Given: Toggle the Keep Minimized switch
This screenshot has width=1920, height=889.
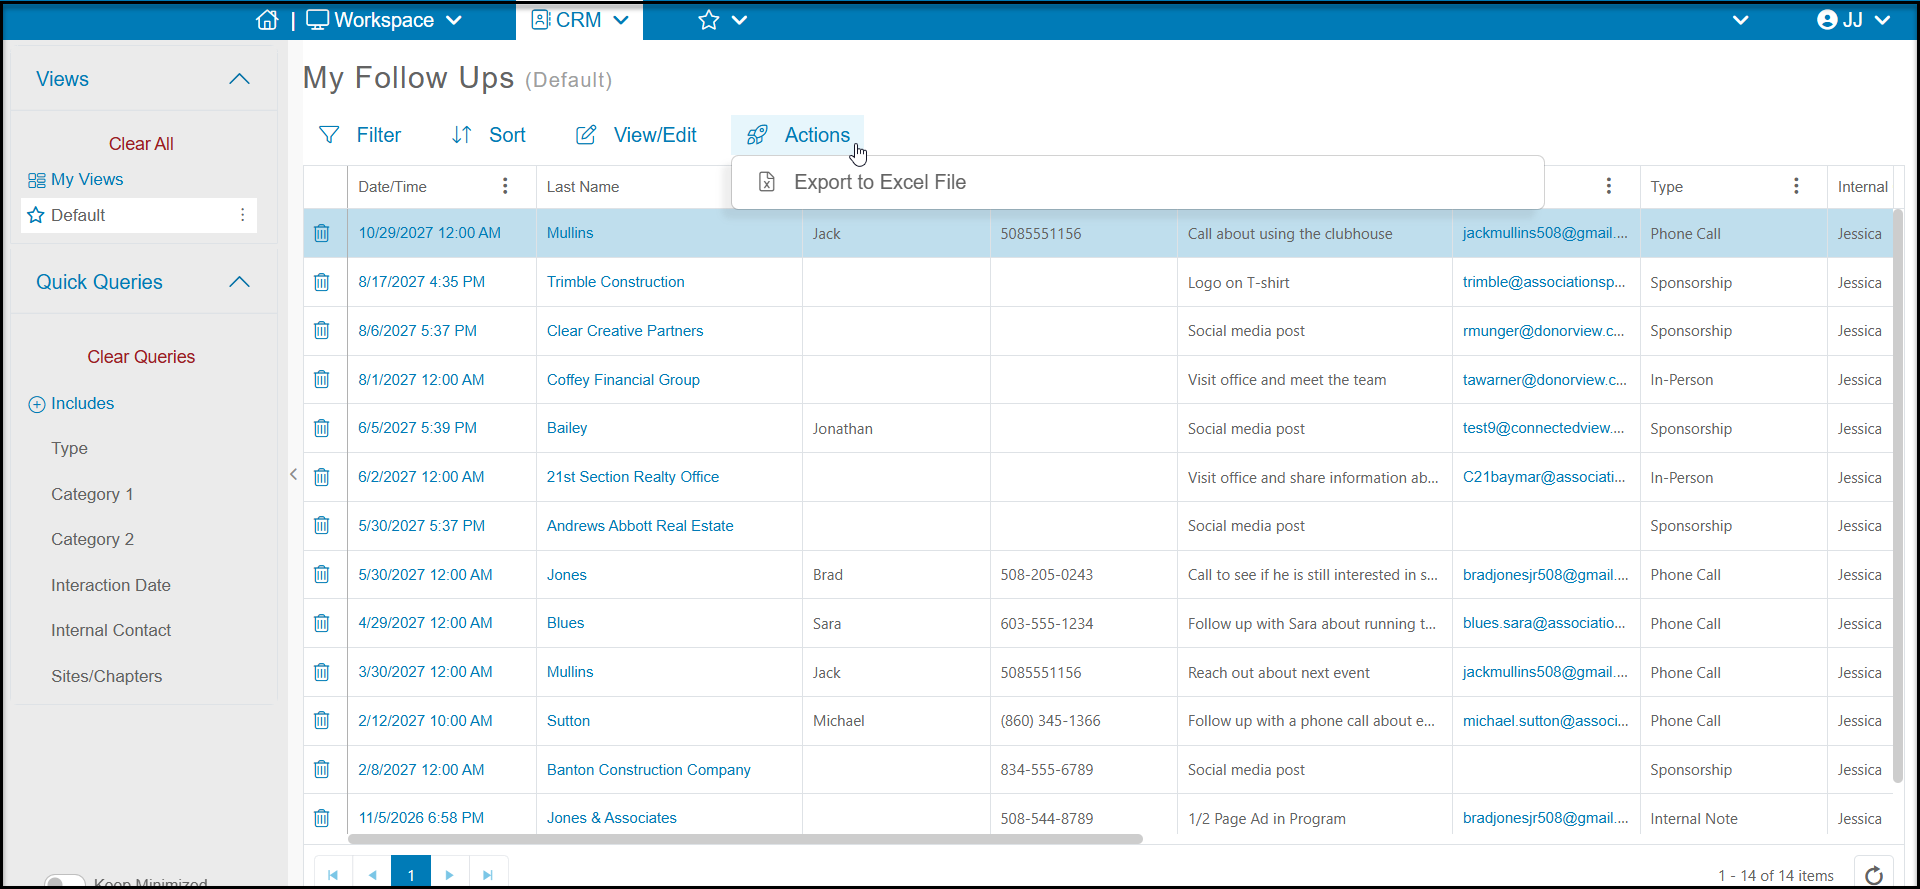Looking at the screenshot, I should [65, 882].
